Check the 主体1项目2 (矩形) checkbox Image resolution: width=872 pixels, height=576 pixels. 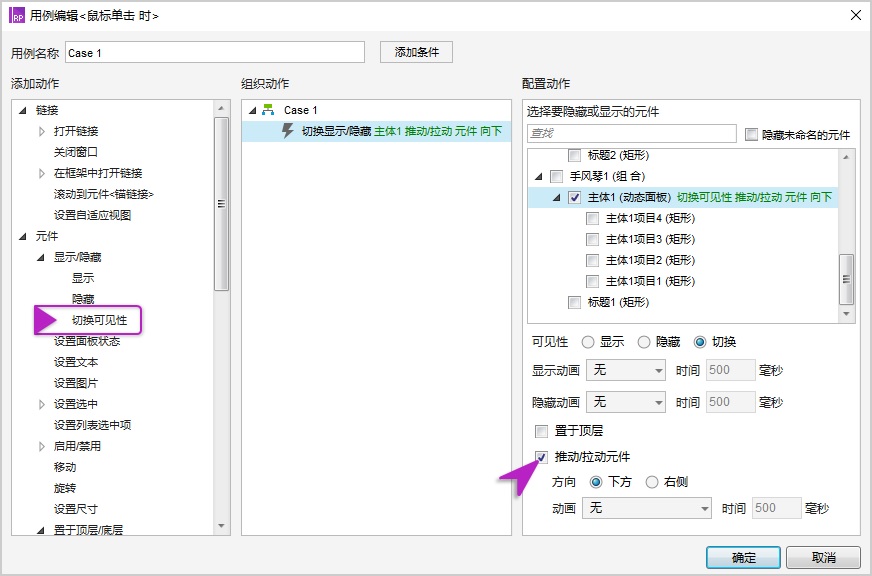pyautogui.click(x=592, y=260)
